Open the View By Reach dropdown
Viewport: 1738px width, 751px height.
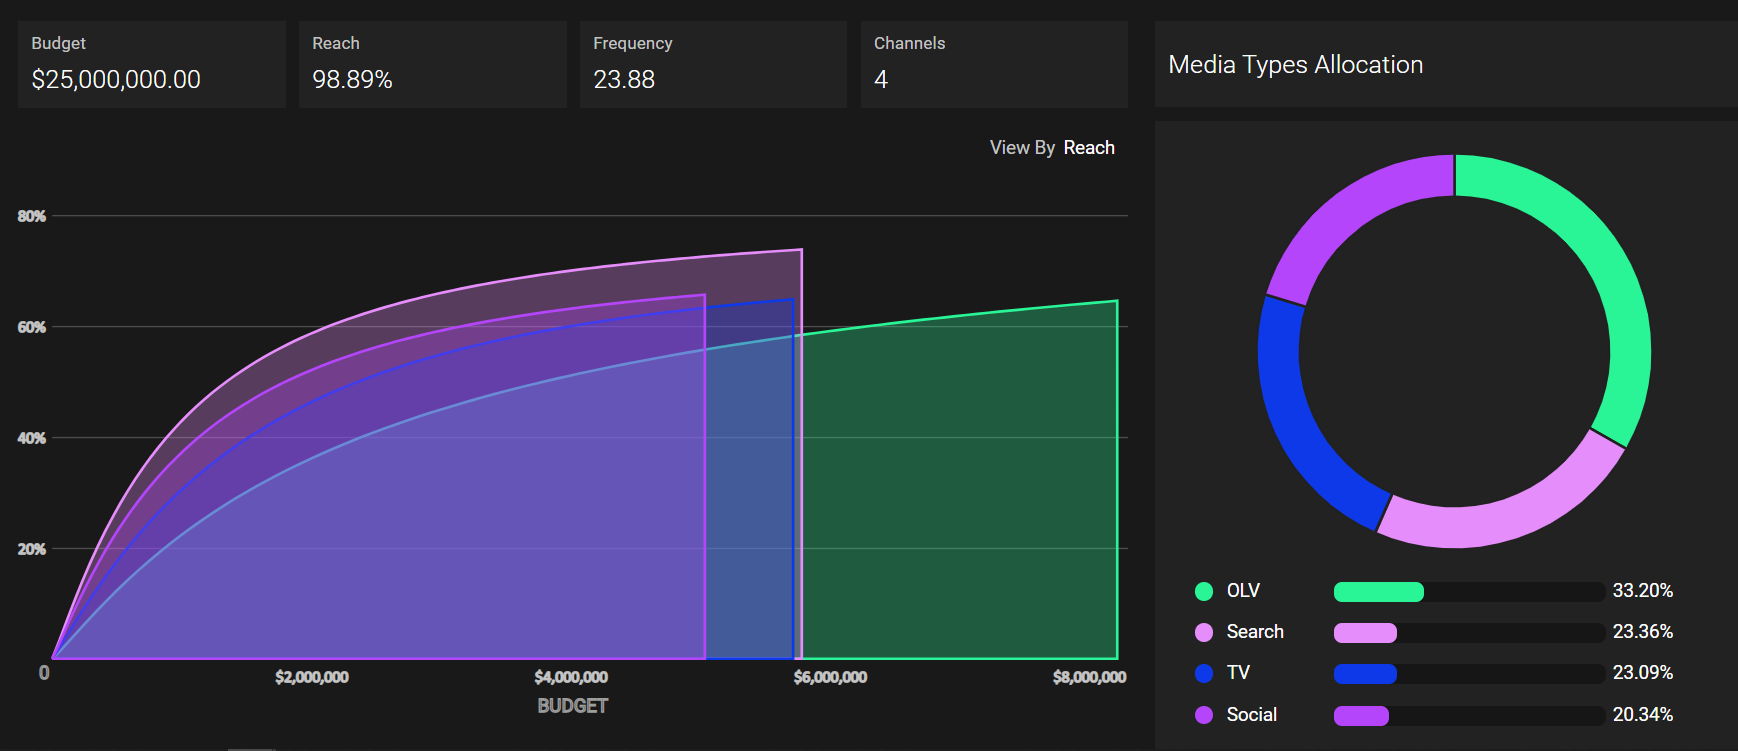pos(1088,148)
